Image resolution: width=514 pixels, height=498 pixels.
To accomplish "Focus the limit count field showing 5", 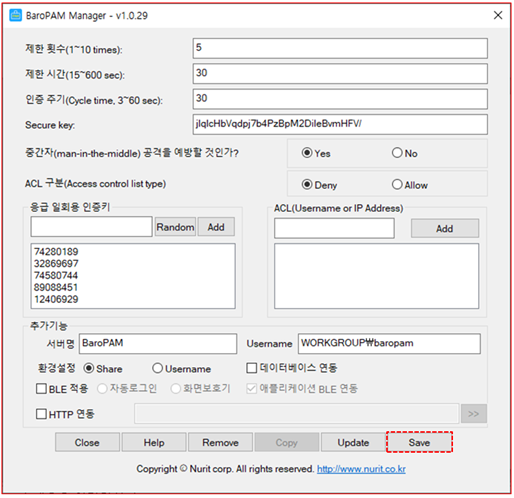I will 340,48.
